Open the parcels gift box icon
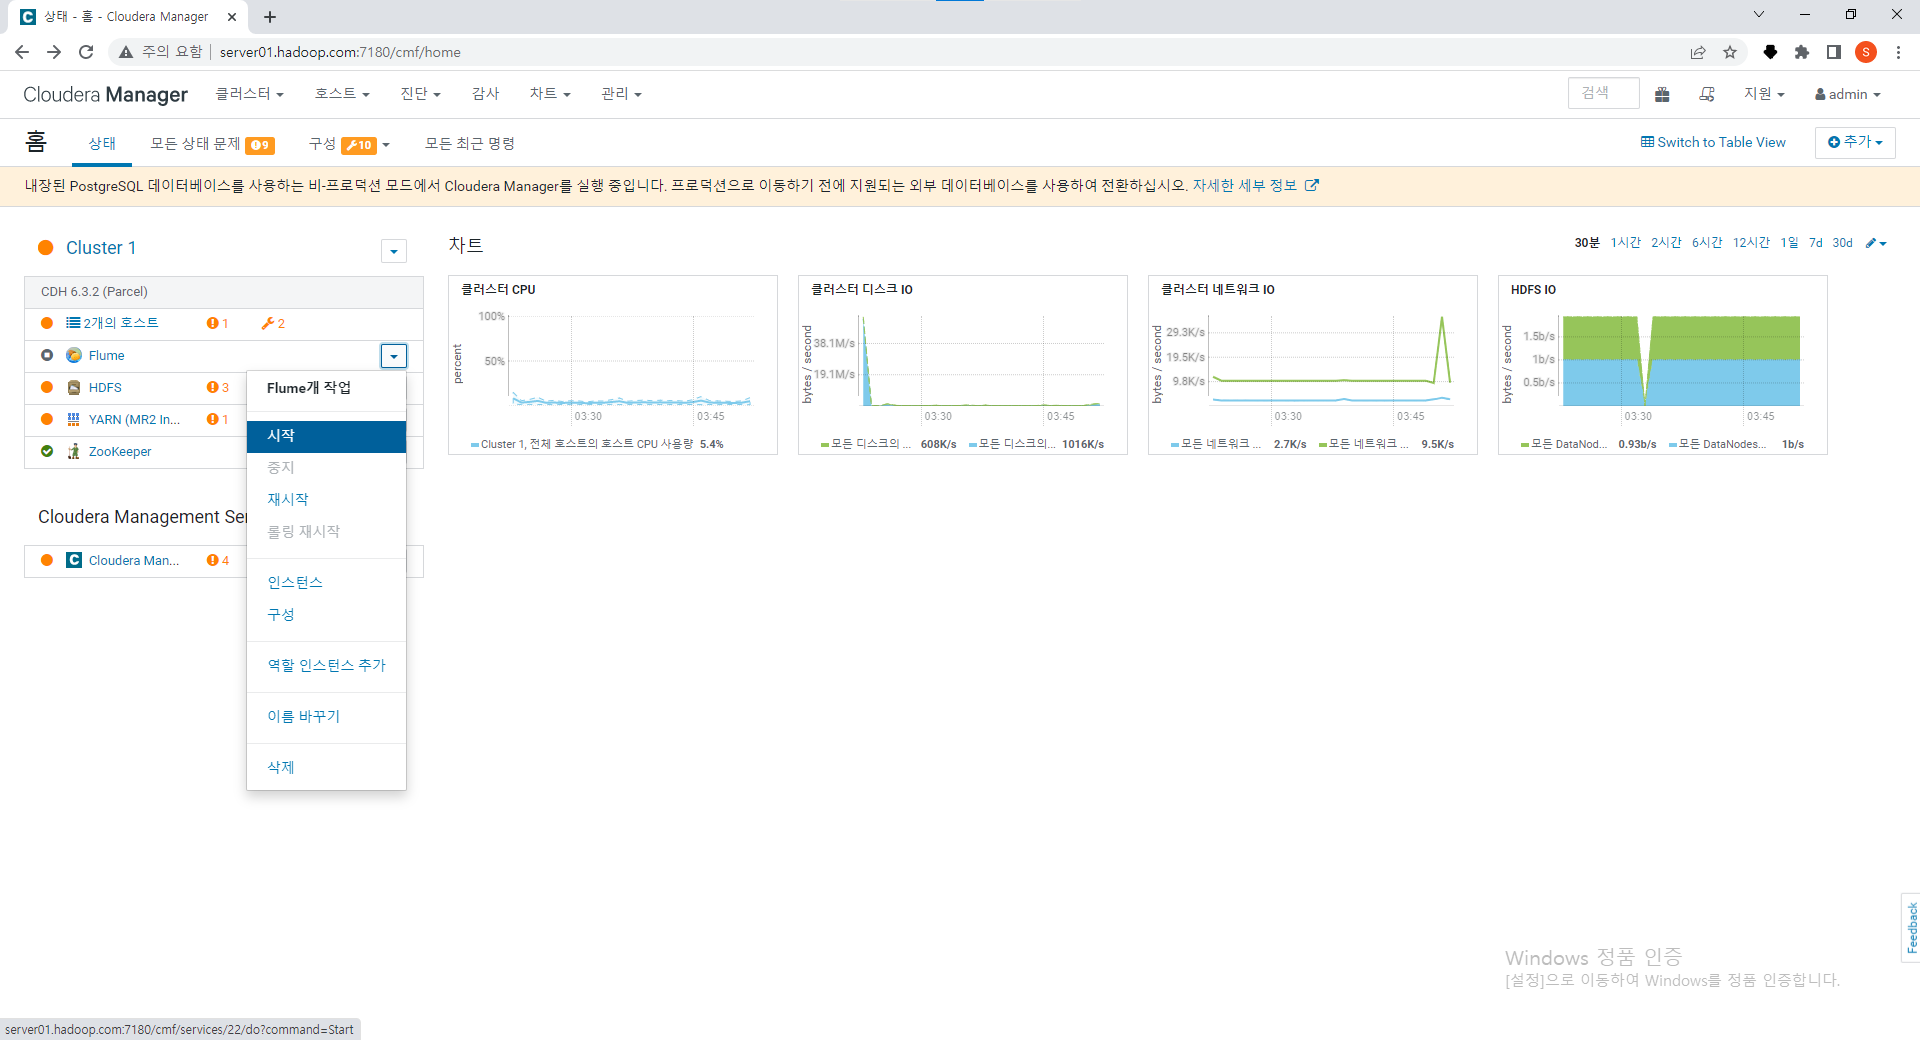The height and width of the screenshot is (1040, 1920). (1662, 94)
